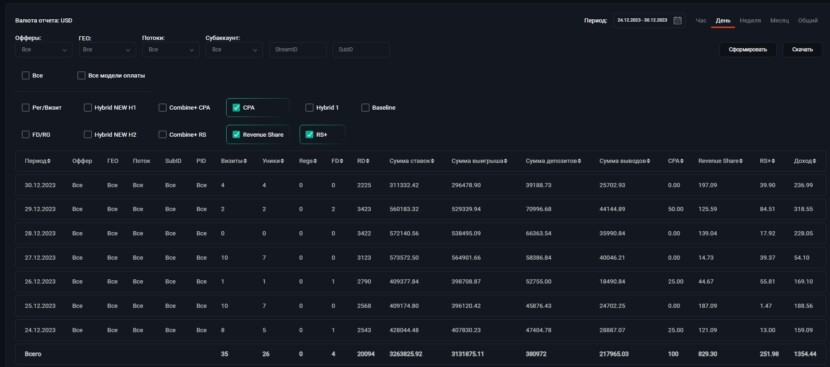Select the 27.12.2023 date cell
The width and height of the screenshot is (830, 367).
click(40, 257)
